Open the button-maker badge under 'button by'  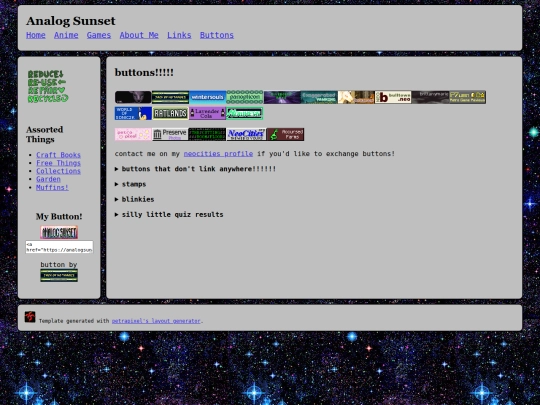click(59, 276)
